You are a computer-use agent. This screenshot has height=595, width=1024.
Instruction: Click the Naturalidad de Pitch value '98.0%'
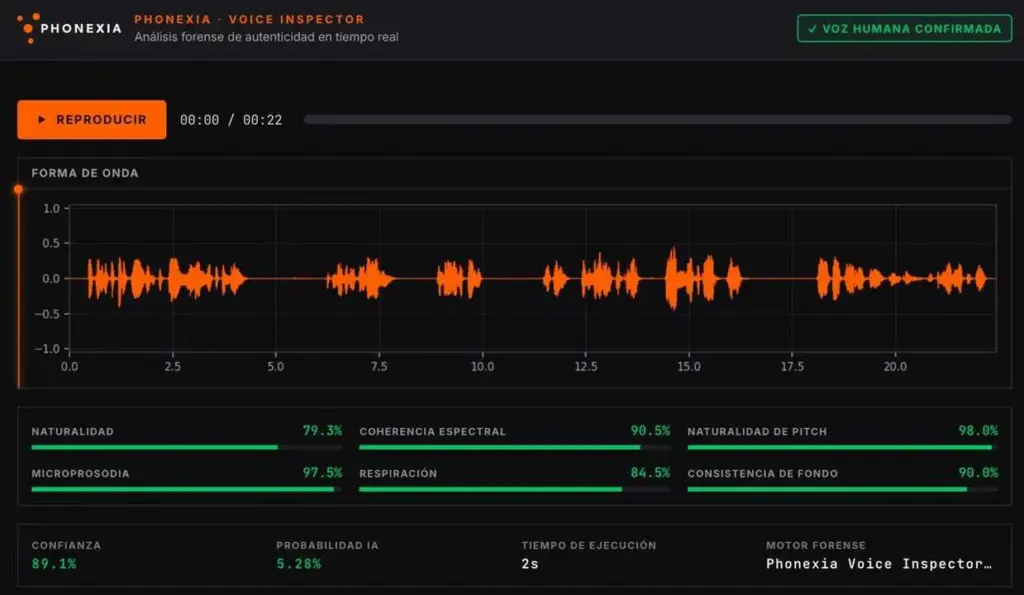click(x=978, y=431)
